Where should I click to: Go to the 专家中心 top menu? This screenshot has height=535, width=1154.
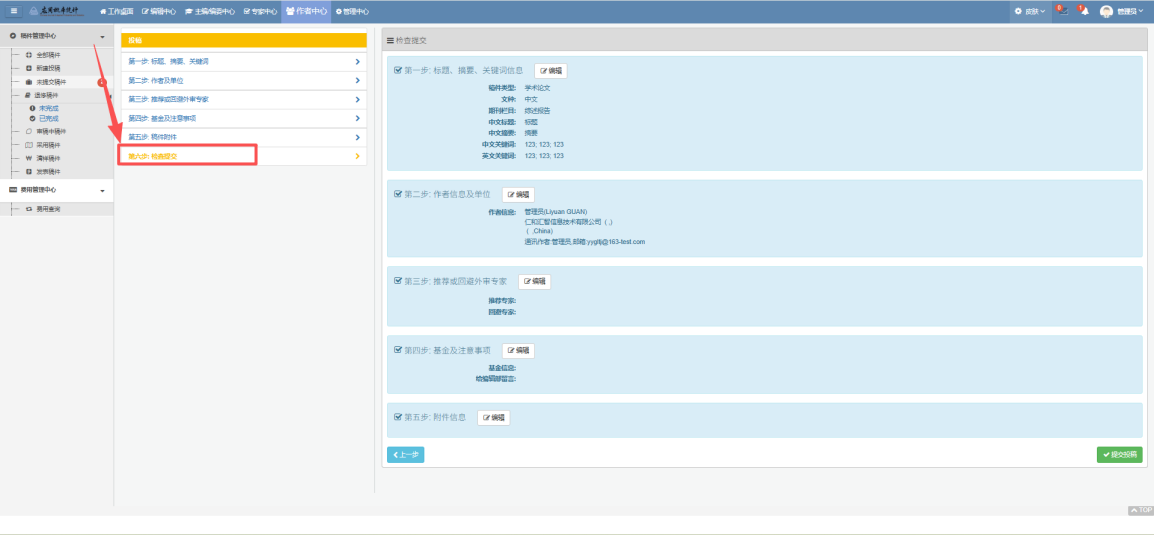[259, 11]
